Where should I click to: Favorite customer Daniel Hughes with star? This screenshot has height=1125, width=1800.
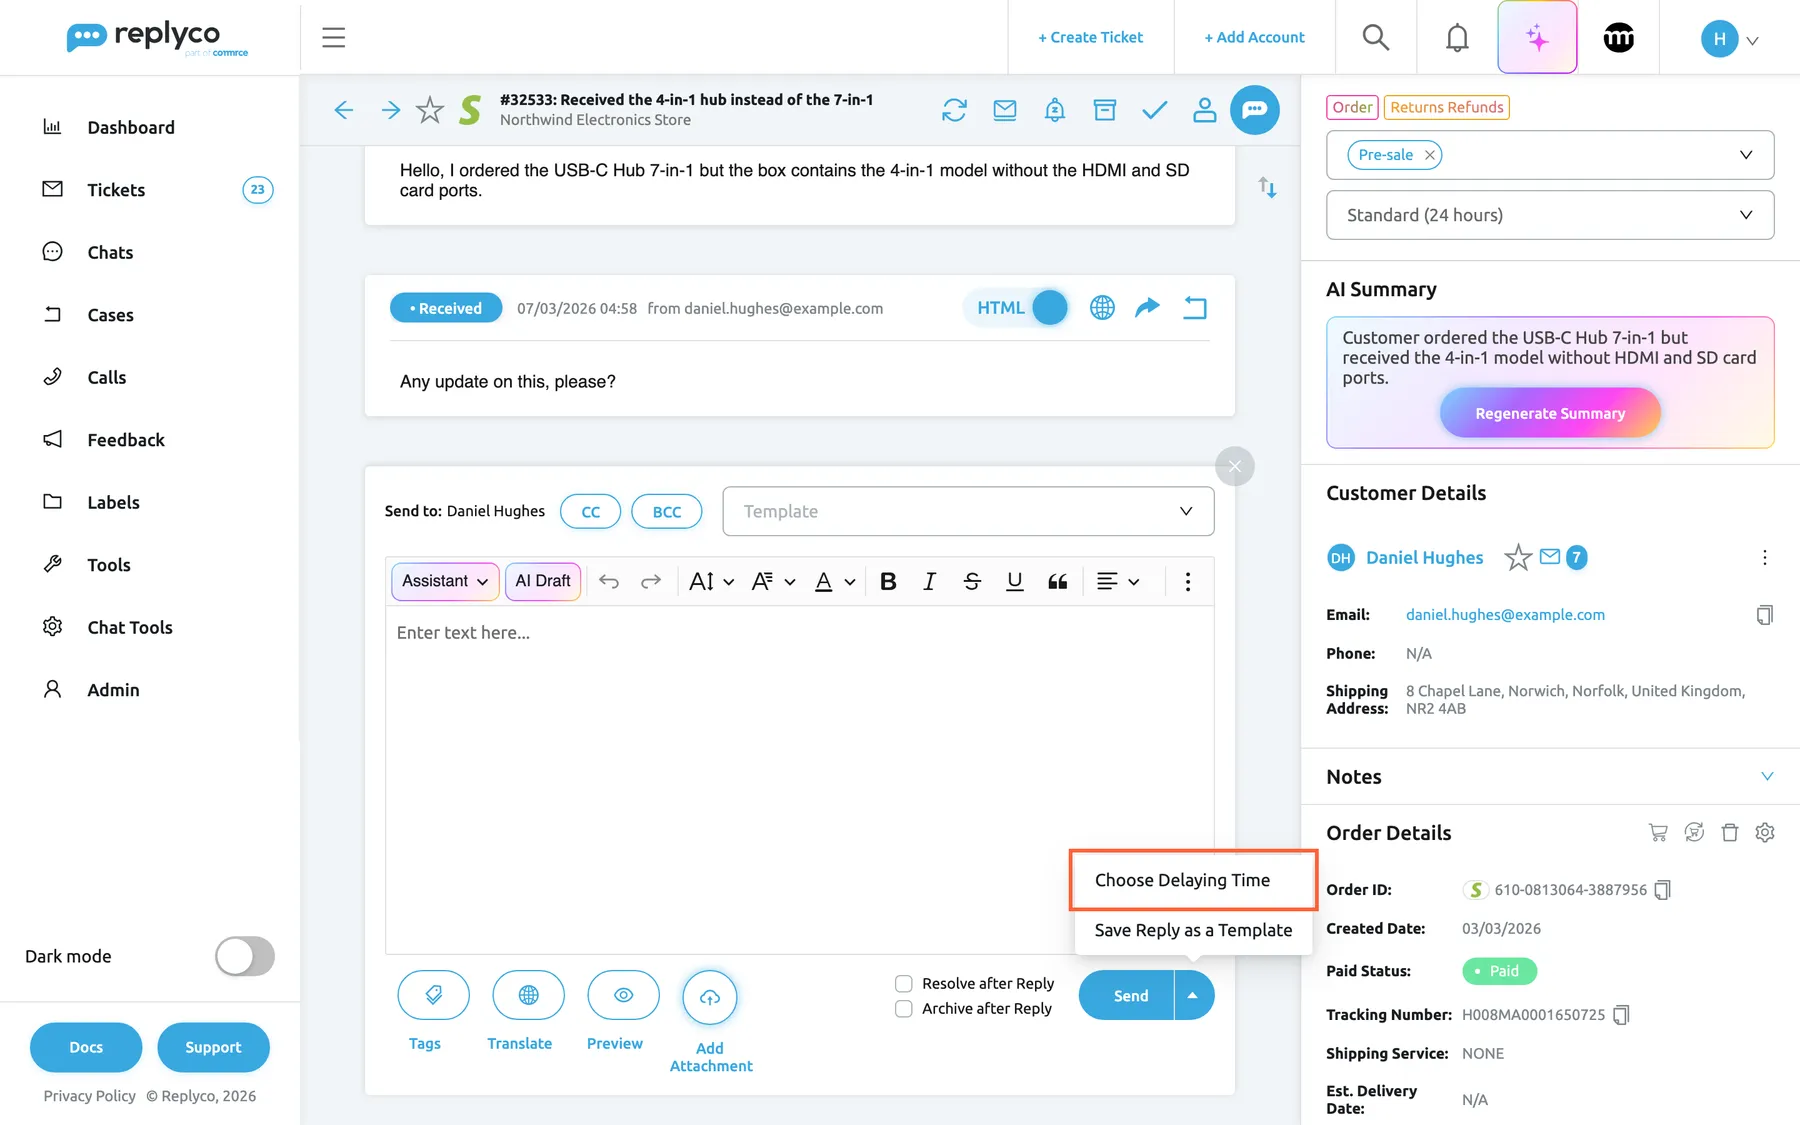tap(1518, 557)
